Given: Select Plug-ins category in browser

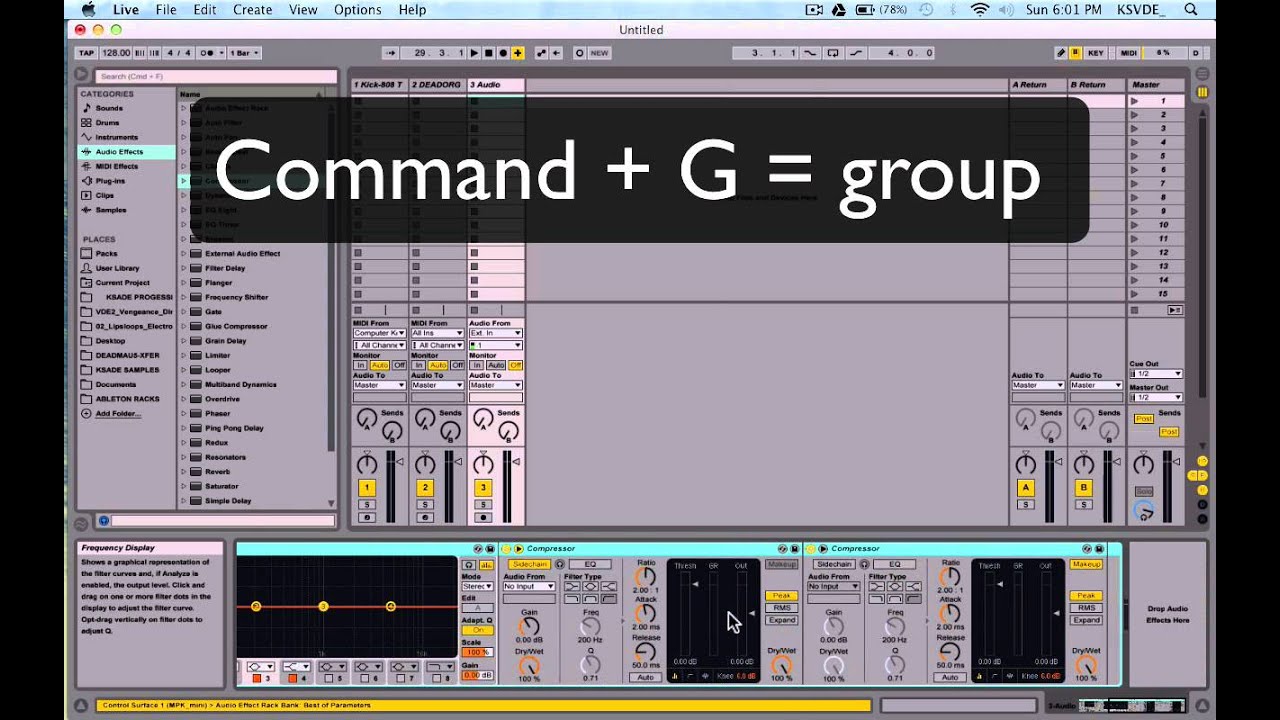Looking at the screenshot, I should 110,181.
